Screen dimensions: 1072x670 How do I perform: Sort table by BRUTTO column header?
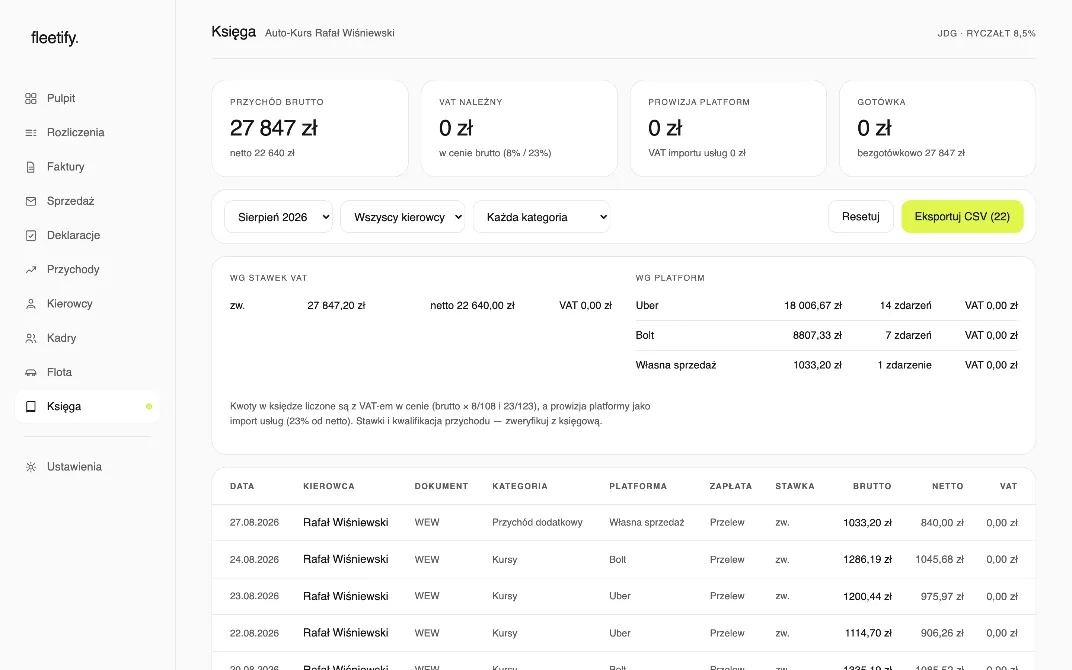coord(872,486)
